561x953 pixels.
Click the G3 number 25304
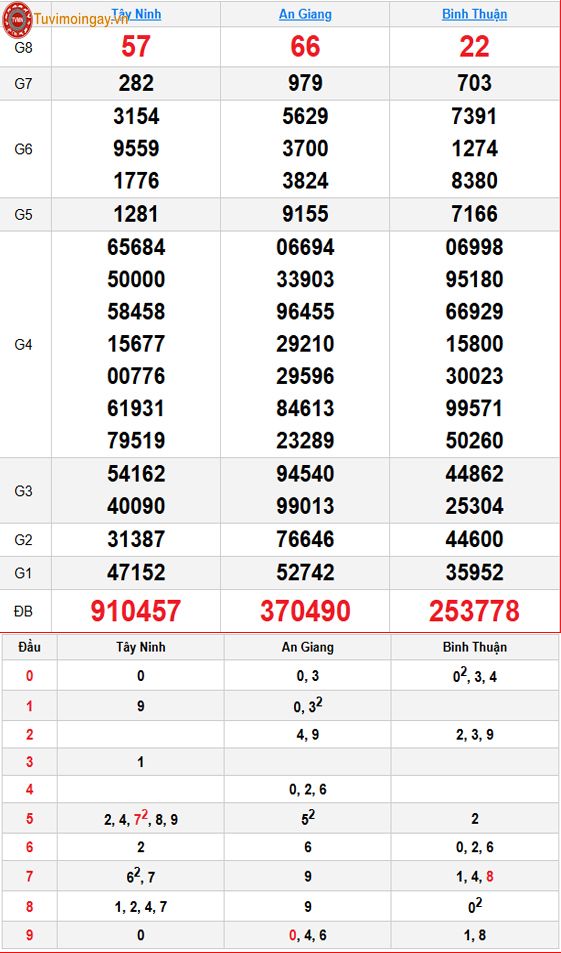475,506
